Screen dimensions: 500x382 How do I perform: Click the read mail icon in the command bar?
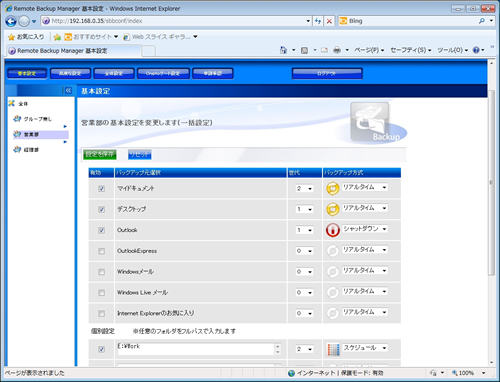point(324,50)
